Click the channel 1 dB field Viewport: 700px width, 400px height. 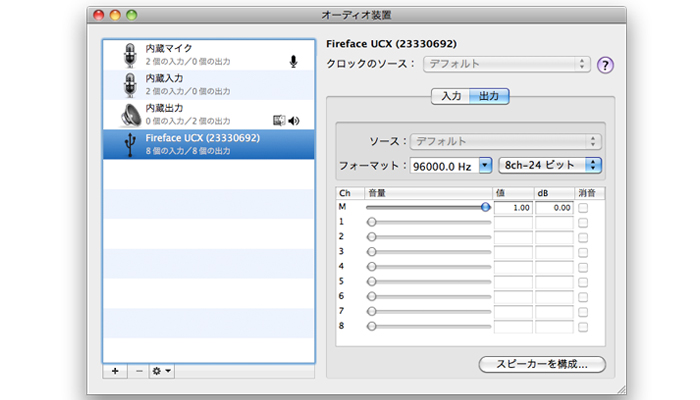click(554, 222)
